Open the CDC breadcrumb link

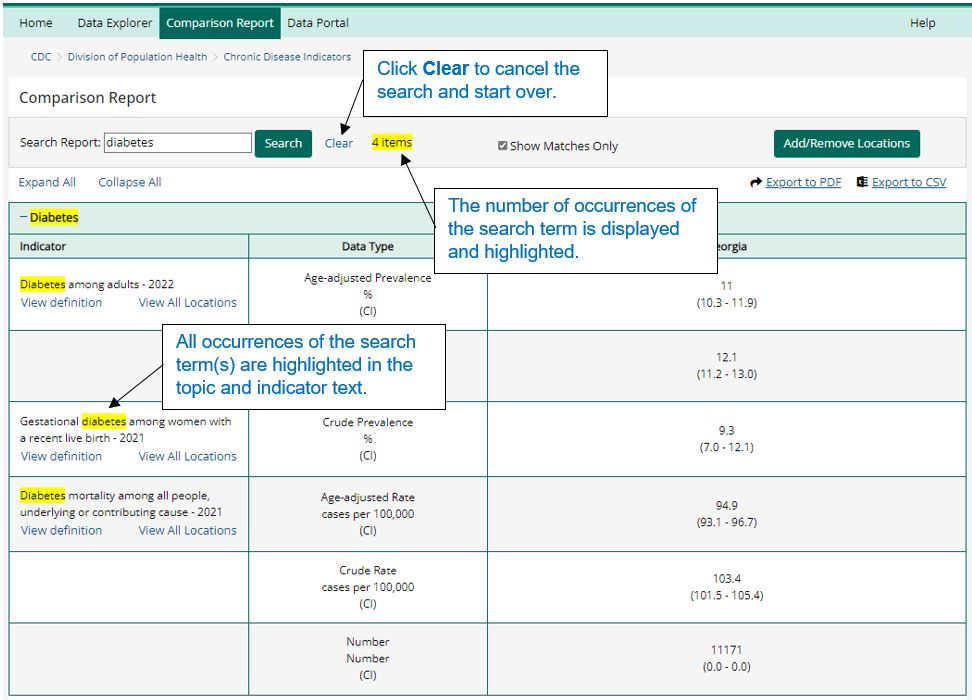click(40, 57)
